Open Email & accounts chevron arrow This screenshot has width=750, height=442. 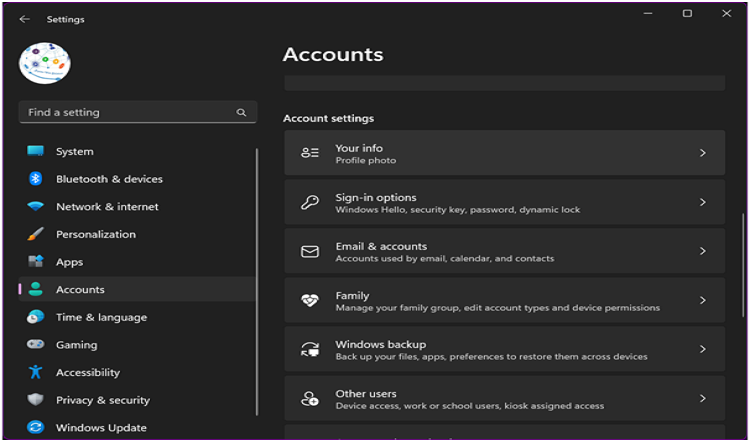pyautogui.click(x=703, y=251)
